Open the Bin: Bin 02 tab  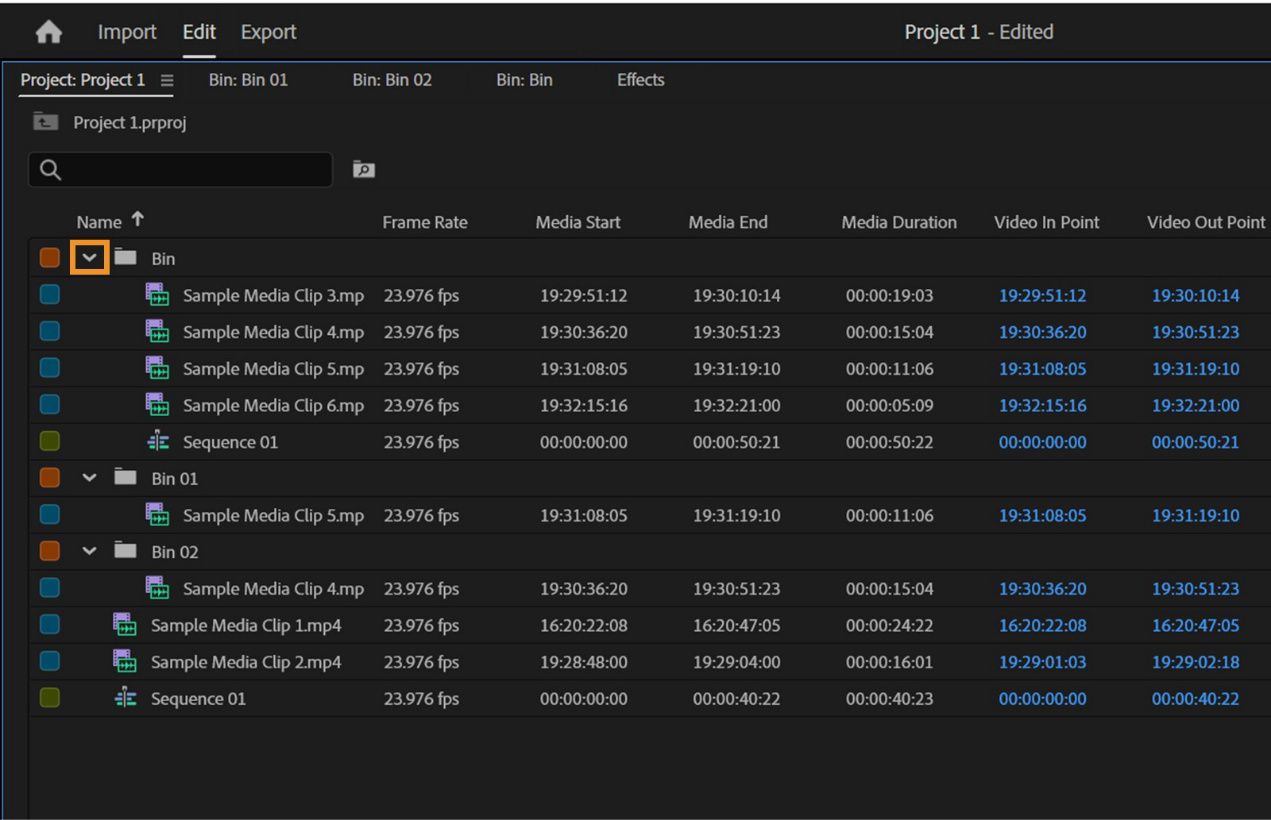coord(392,80)
